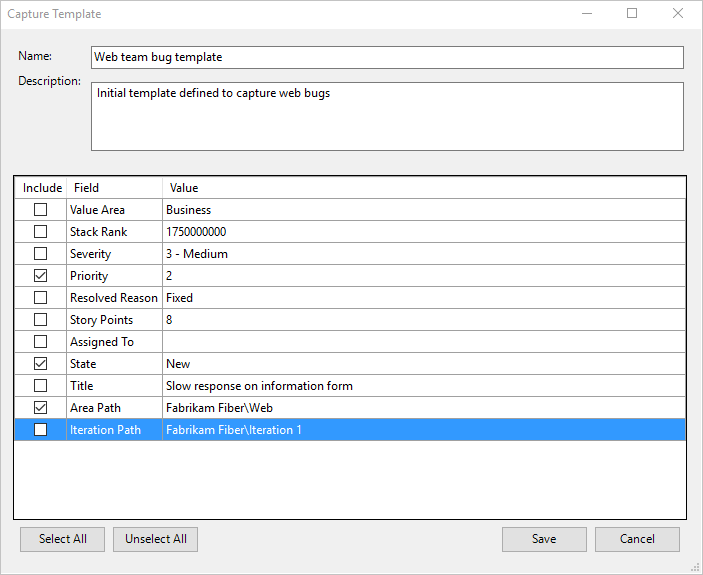
Task: Click 'Slow response on information form' value
Action: coord(424,385)
